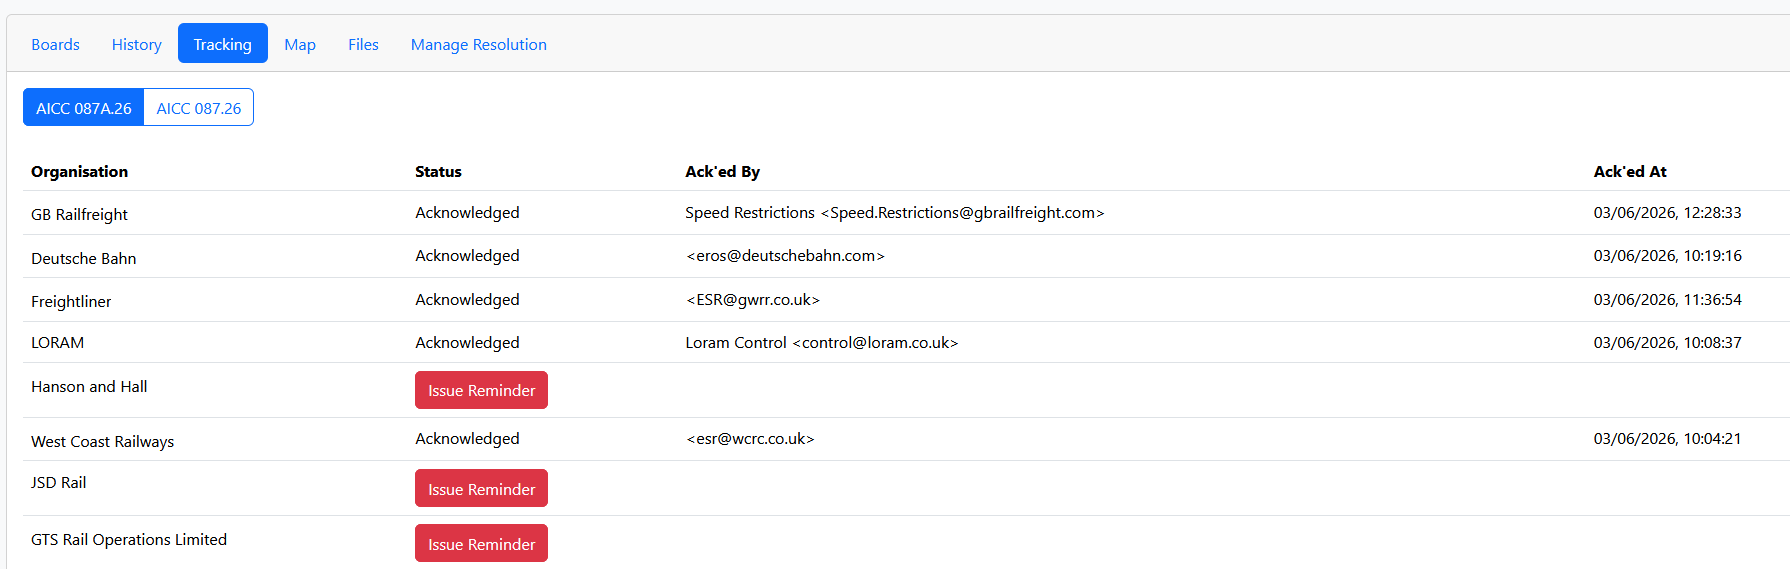Select the JSD Rail organisation cell
1790x569 pixels.
point(58,482)
